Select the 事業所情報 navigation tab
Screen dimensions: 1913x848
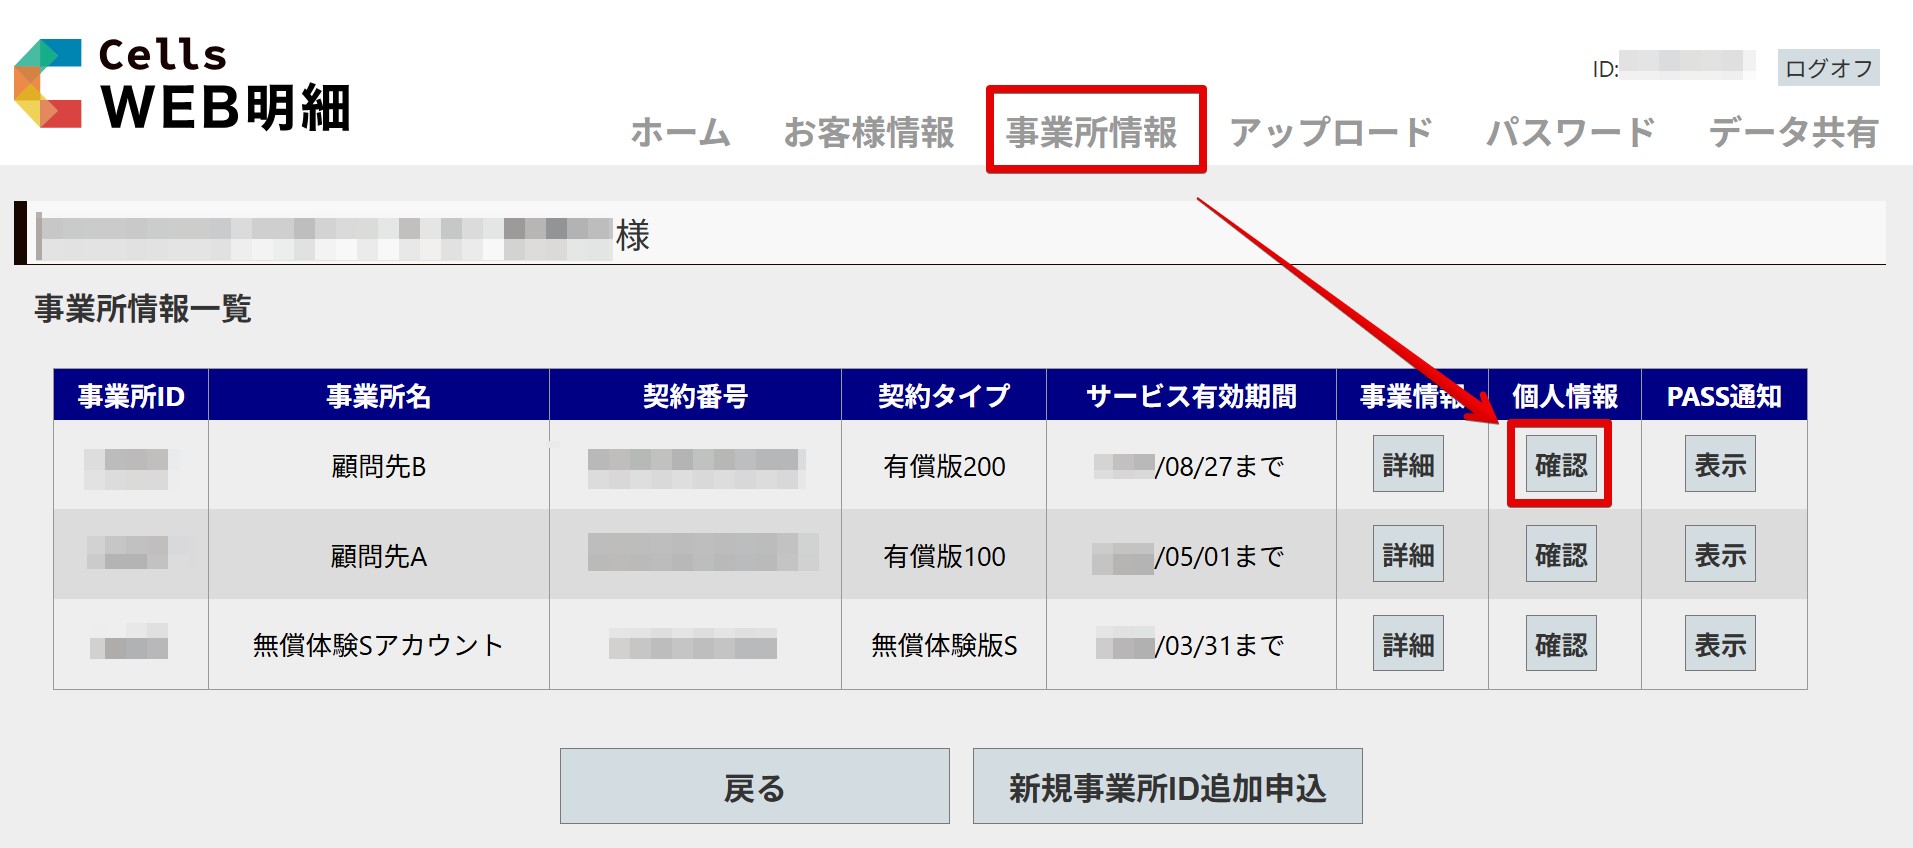click(1092, 132)
